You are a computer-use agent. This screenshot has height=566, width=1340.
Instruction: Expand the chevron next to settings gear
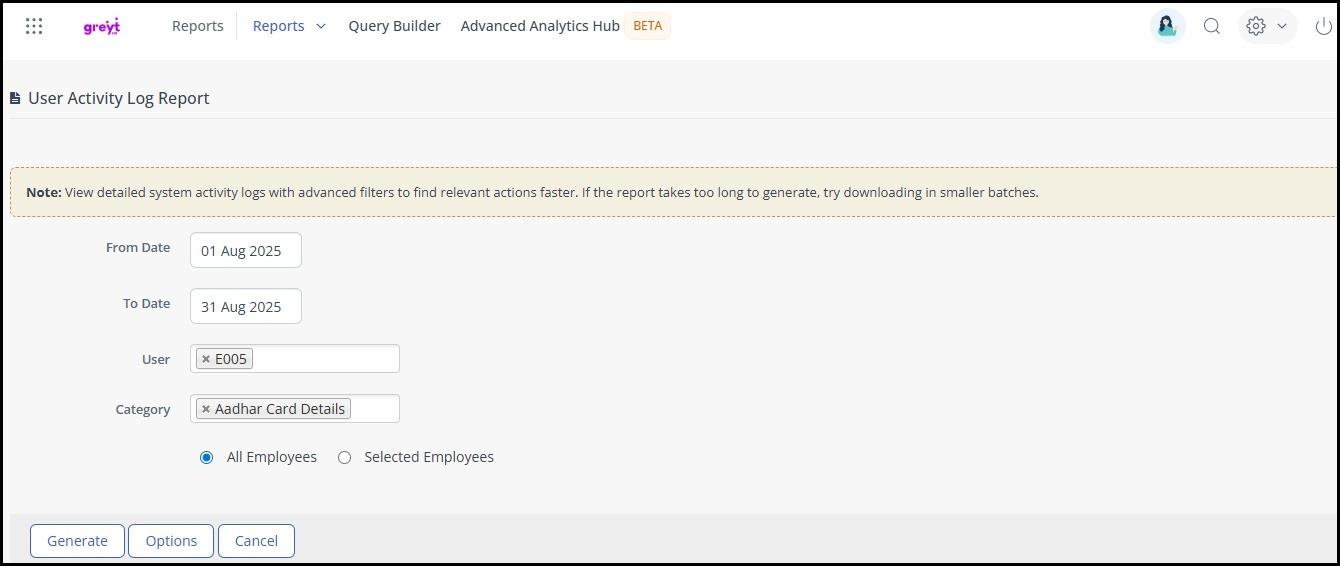[1282, 26]
